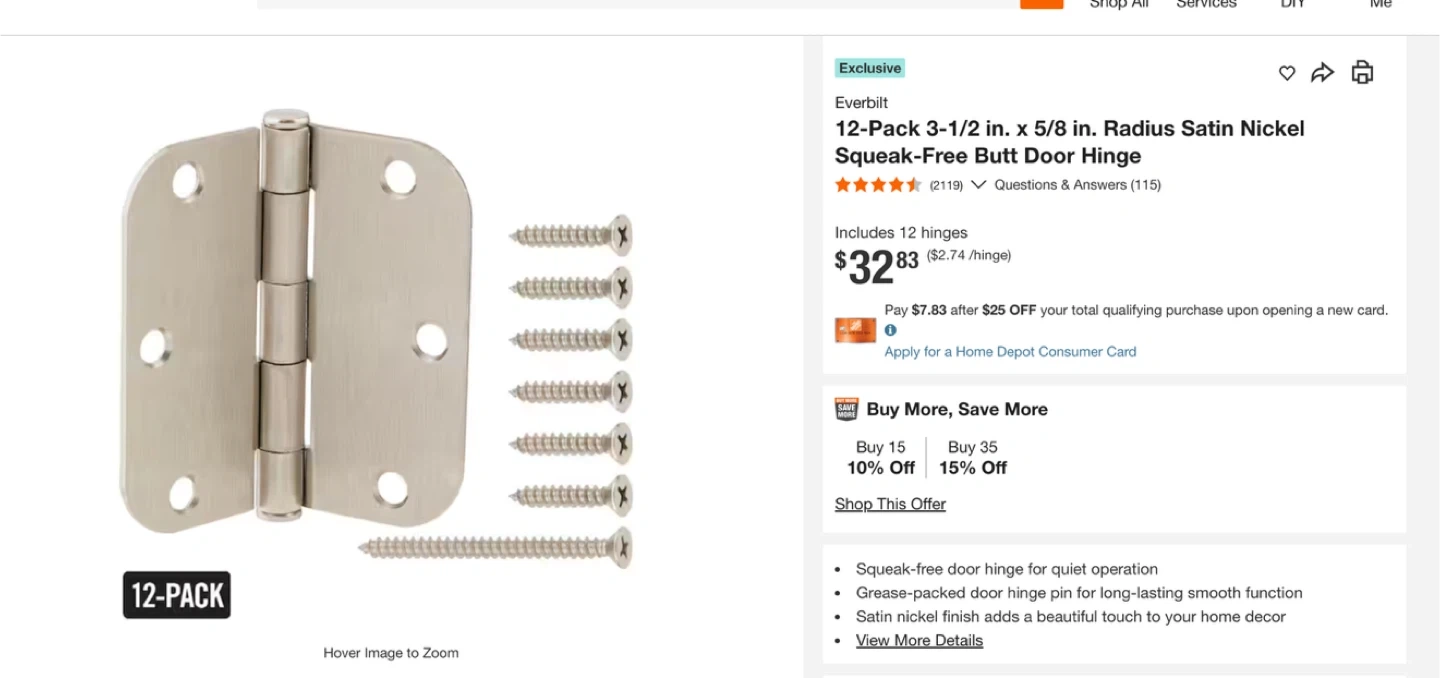This screenshot has height=678, width=1440.
Task: Click the blue info icon near card offer
Action: [890, 330]
